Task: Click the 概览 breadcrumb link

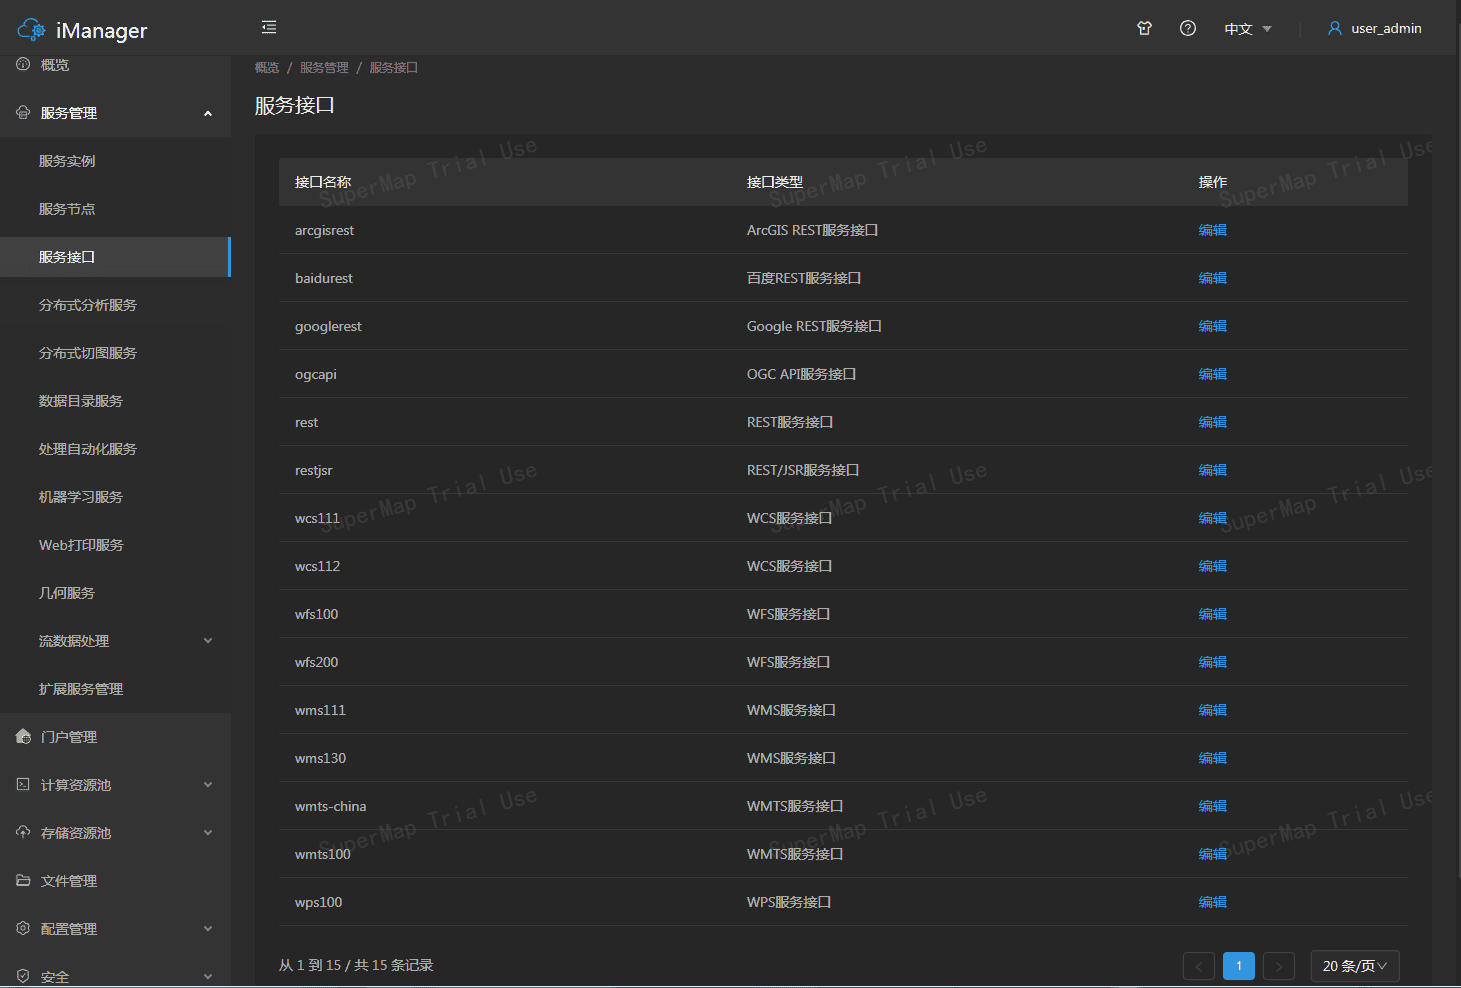Action: pos(267,68)
